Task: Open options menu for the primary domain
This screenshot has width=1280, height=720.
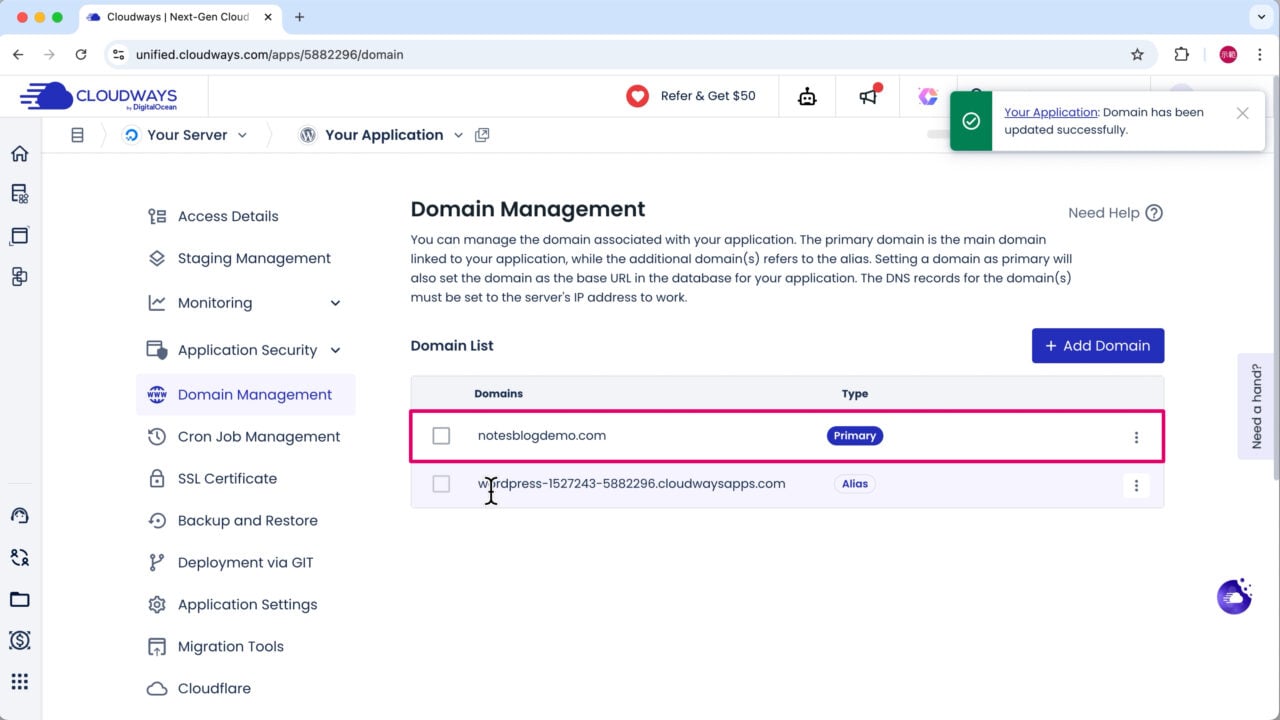Action: click(x=1136, y=437)
